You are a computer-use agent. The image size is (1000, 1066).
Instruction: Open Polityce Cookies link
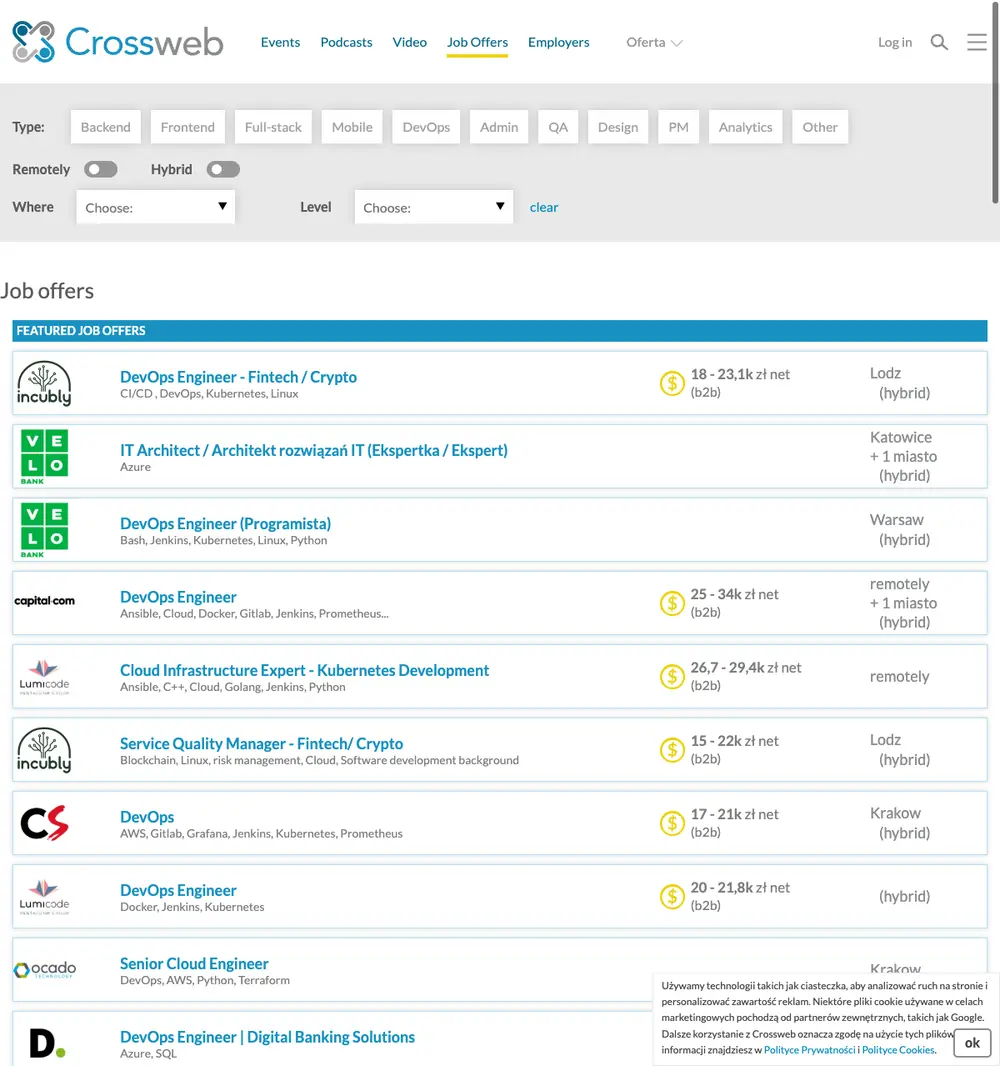pos(898,1050)
